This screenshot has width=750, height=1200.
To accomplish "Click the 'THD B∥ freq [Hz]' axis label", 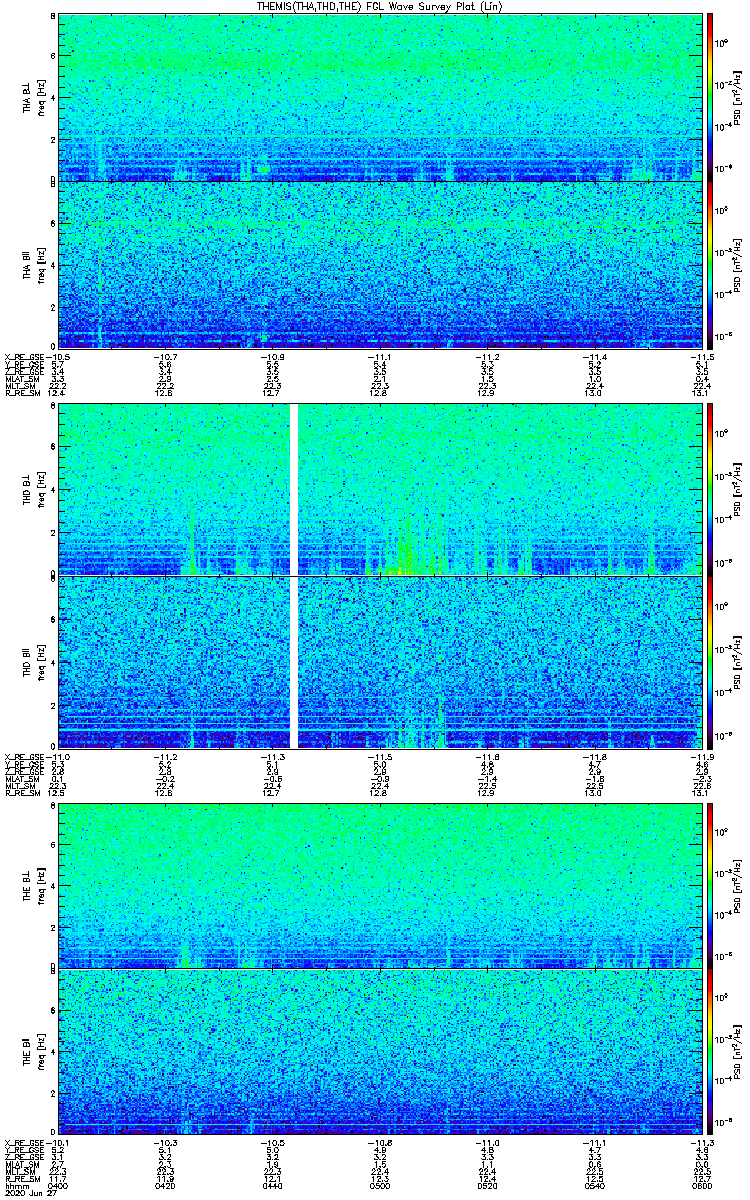I will coord(33,661).
